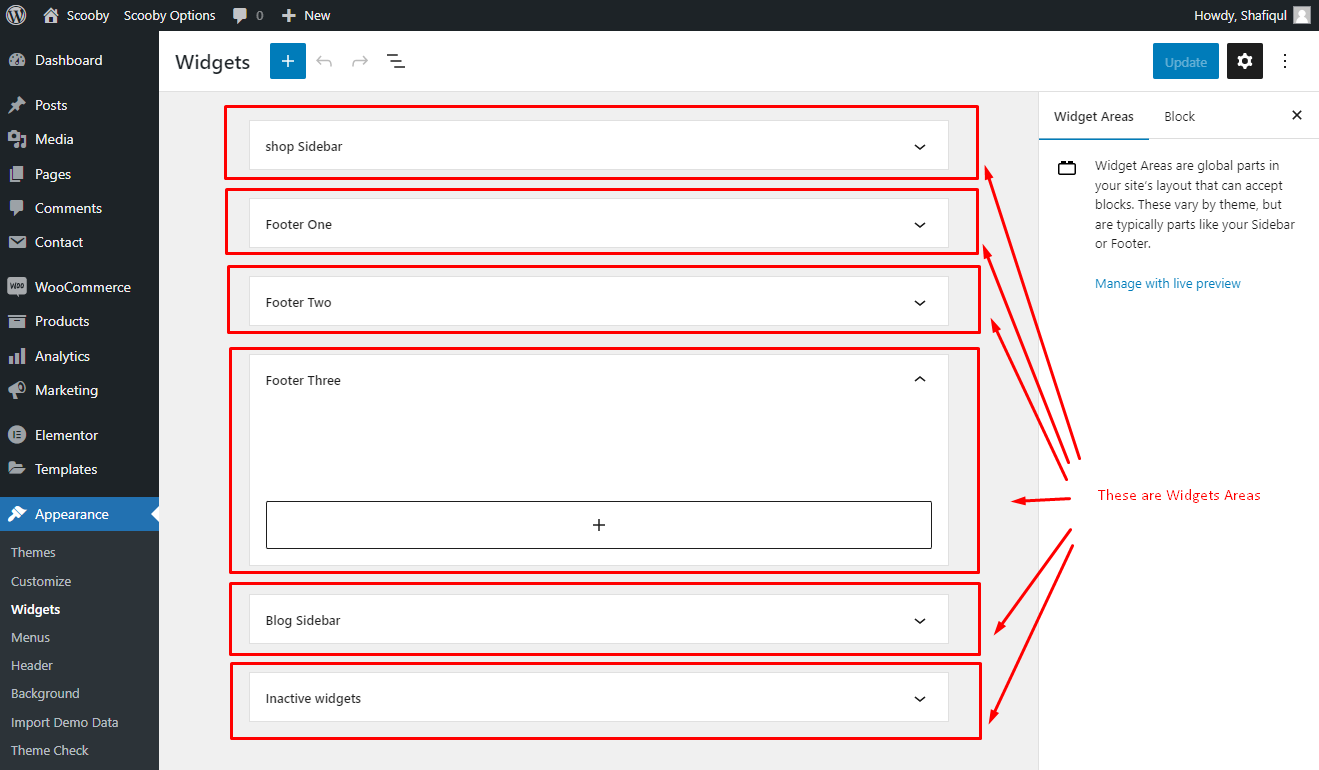This screenshot has width=1319, height=770.
Task: Expand the Inactive widgets area
Action: point(920,699)
